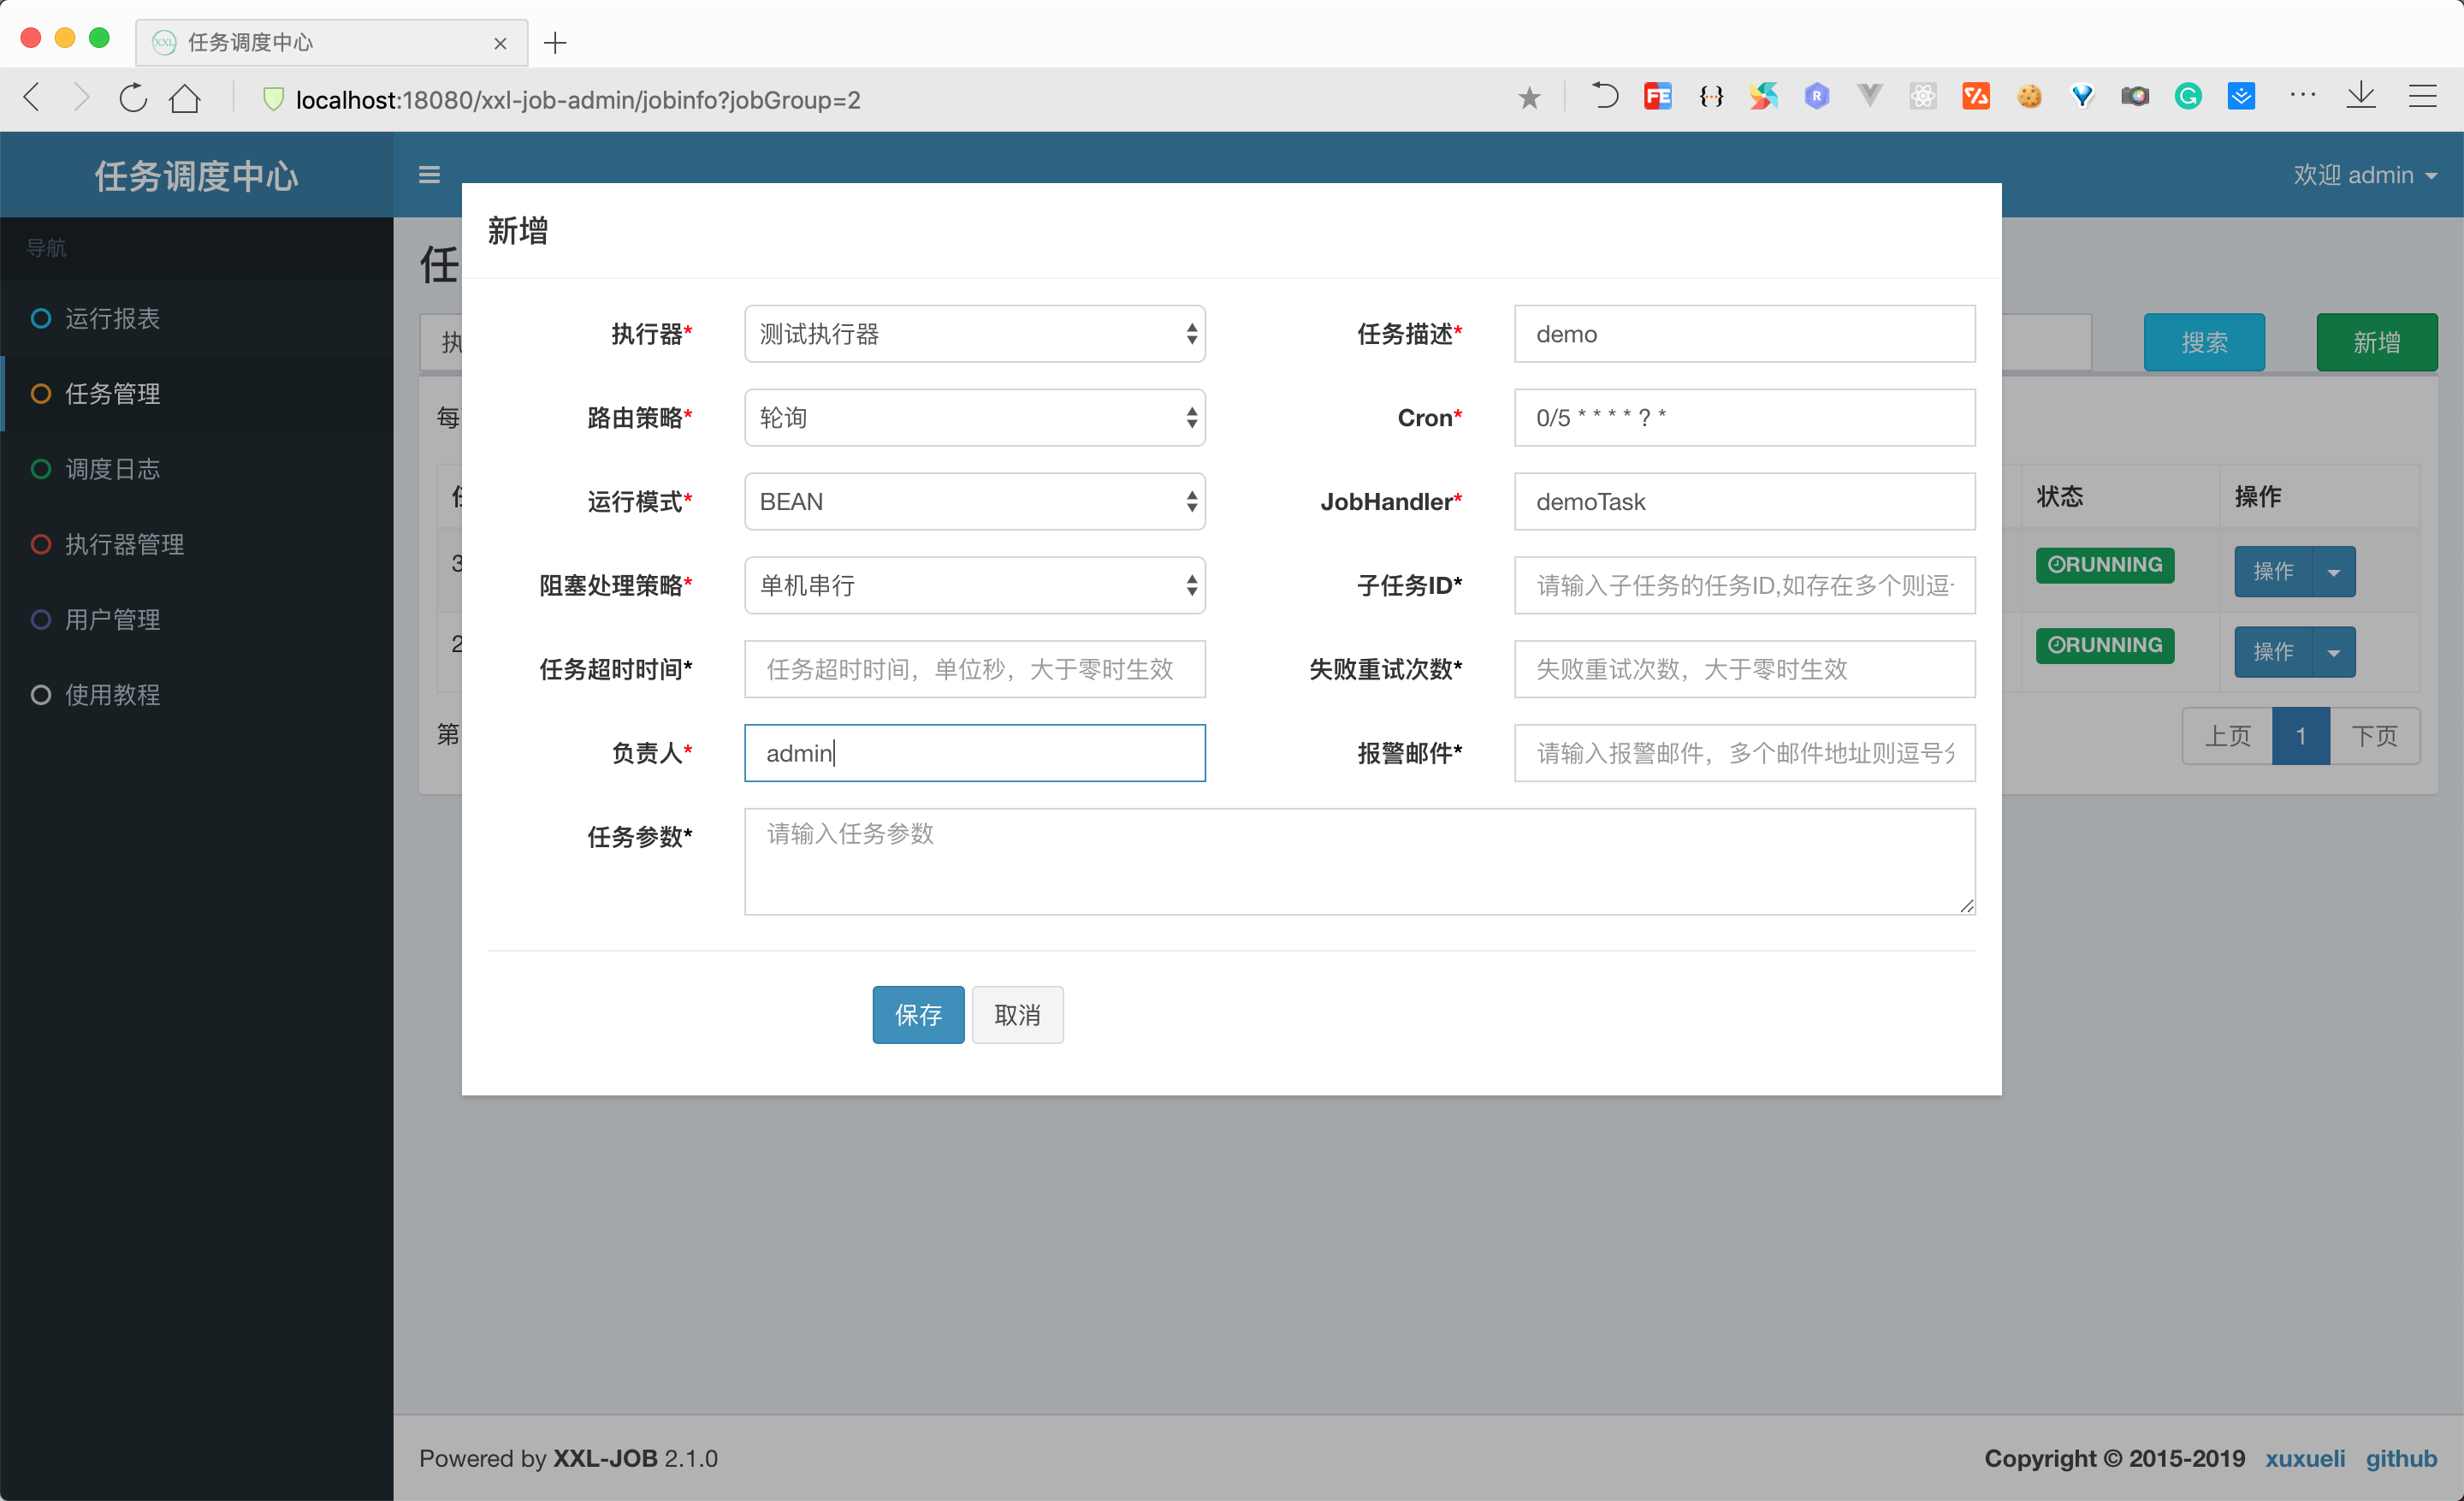Expand the 欢迎 admin user menu

pos(2365,175)
